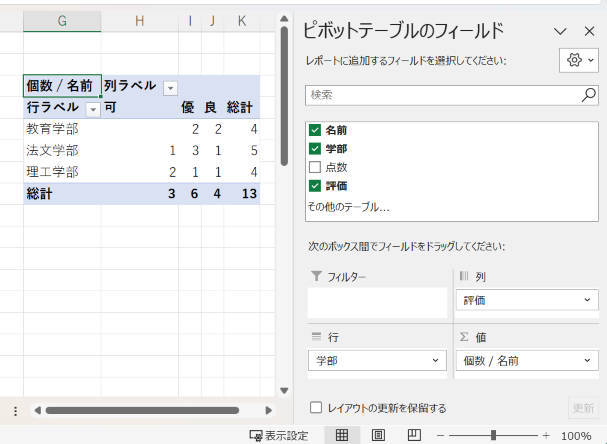607x444 pixels.
Task: Click horizontal scrollbar left arrow
Action: (x=38, y=410)
